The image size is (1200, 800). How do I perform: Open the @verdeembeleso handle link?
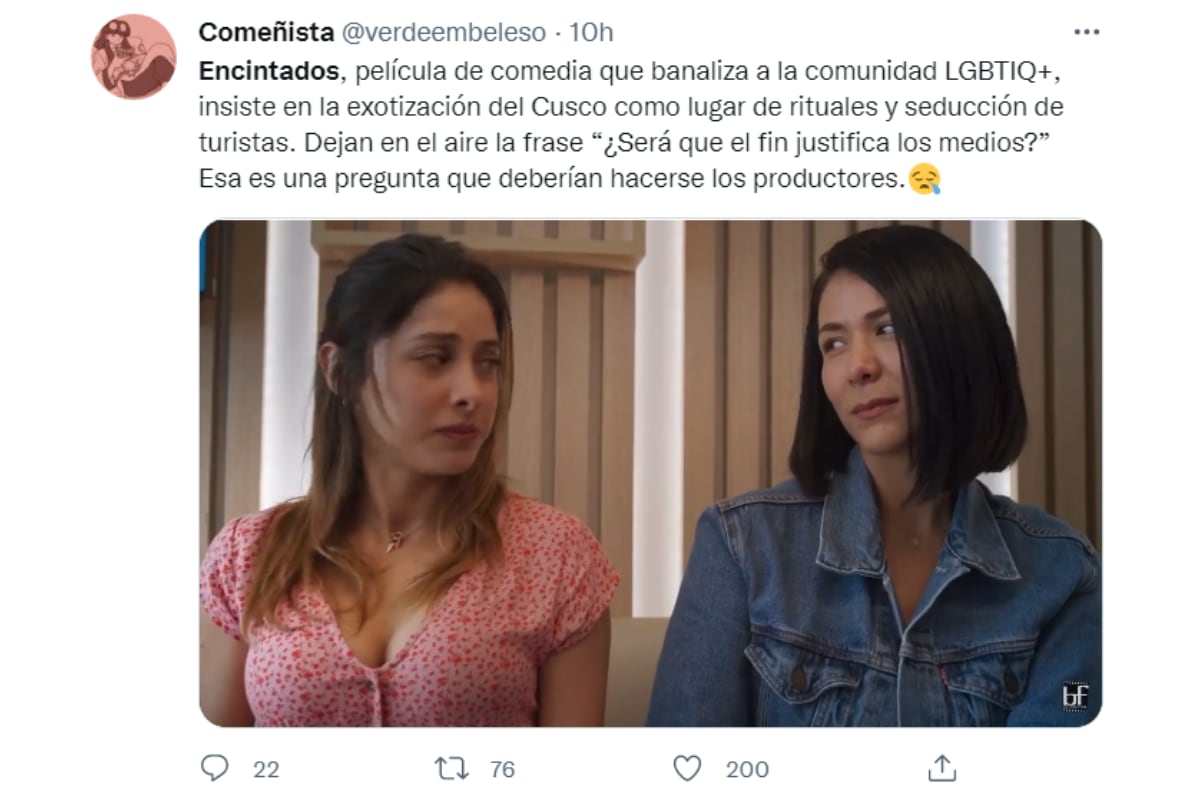(x=444, y=32)
